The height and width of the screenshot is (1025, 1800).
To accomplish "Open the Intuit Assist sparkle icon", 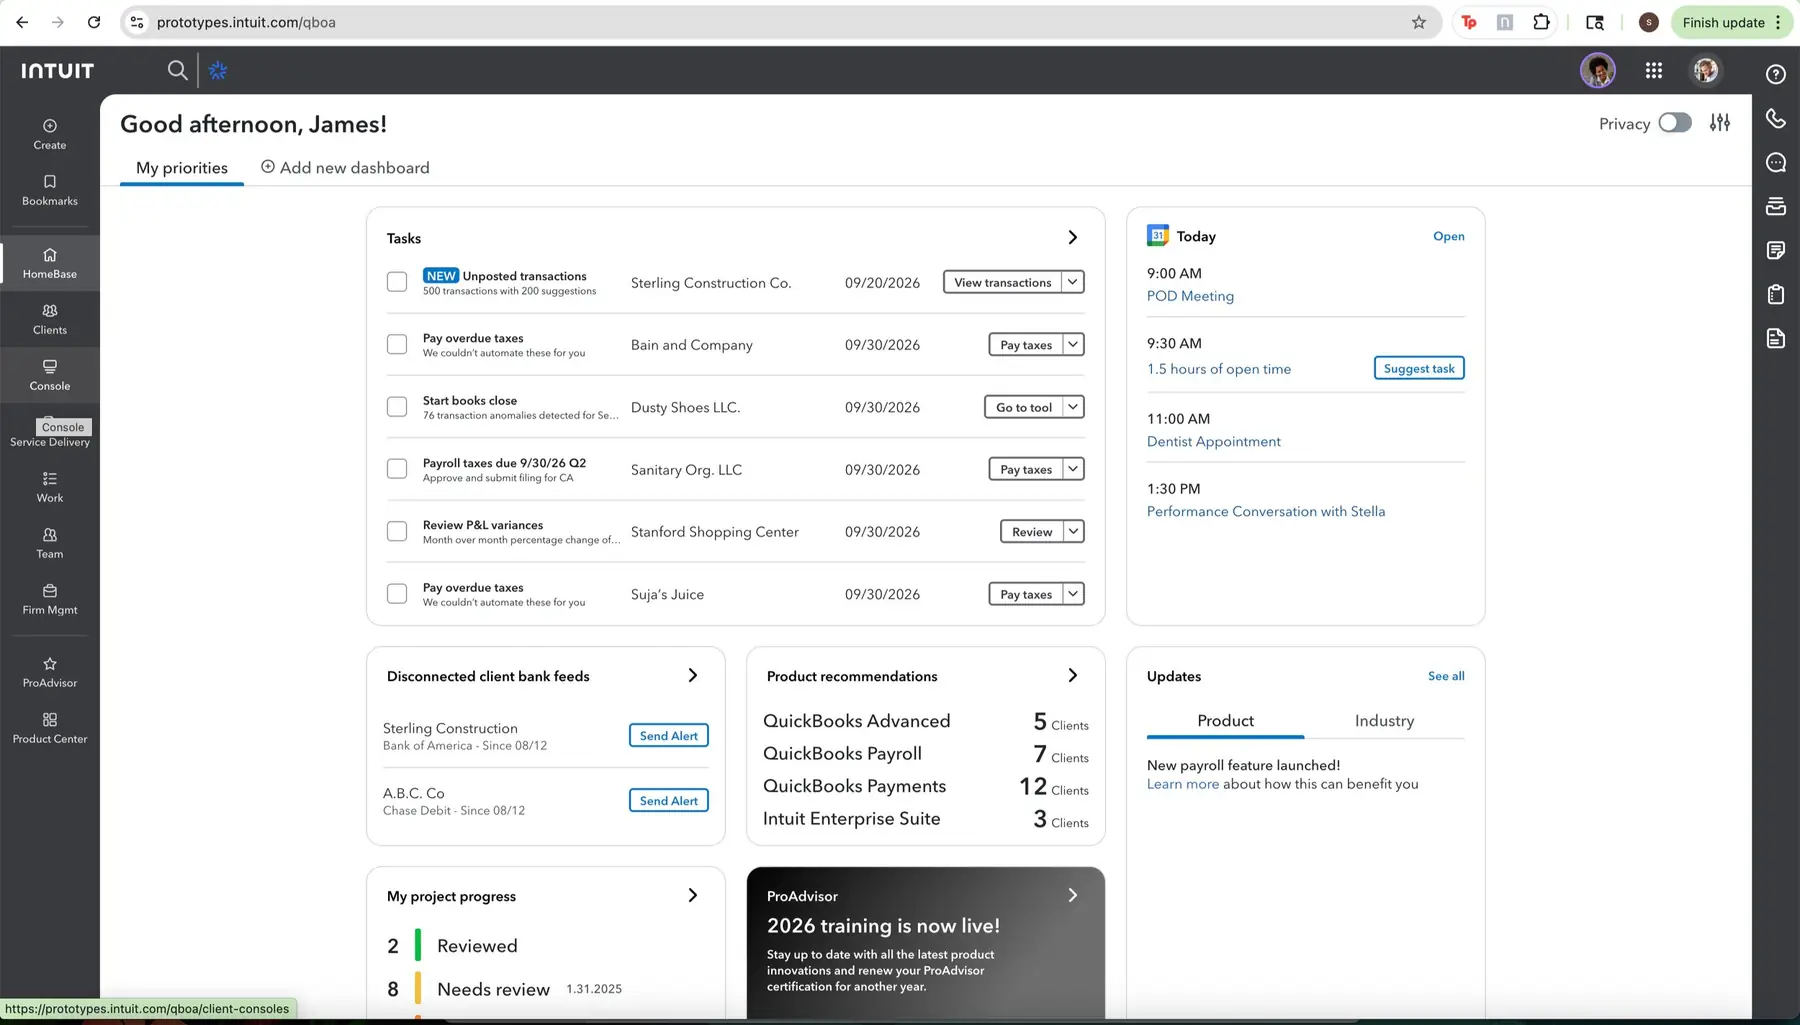I will (218, 70).
